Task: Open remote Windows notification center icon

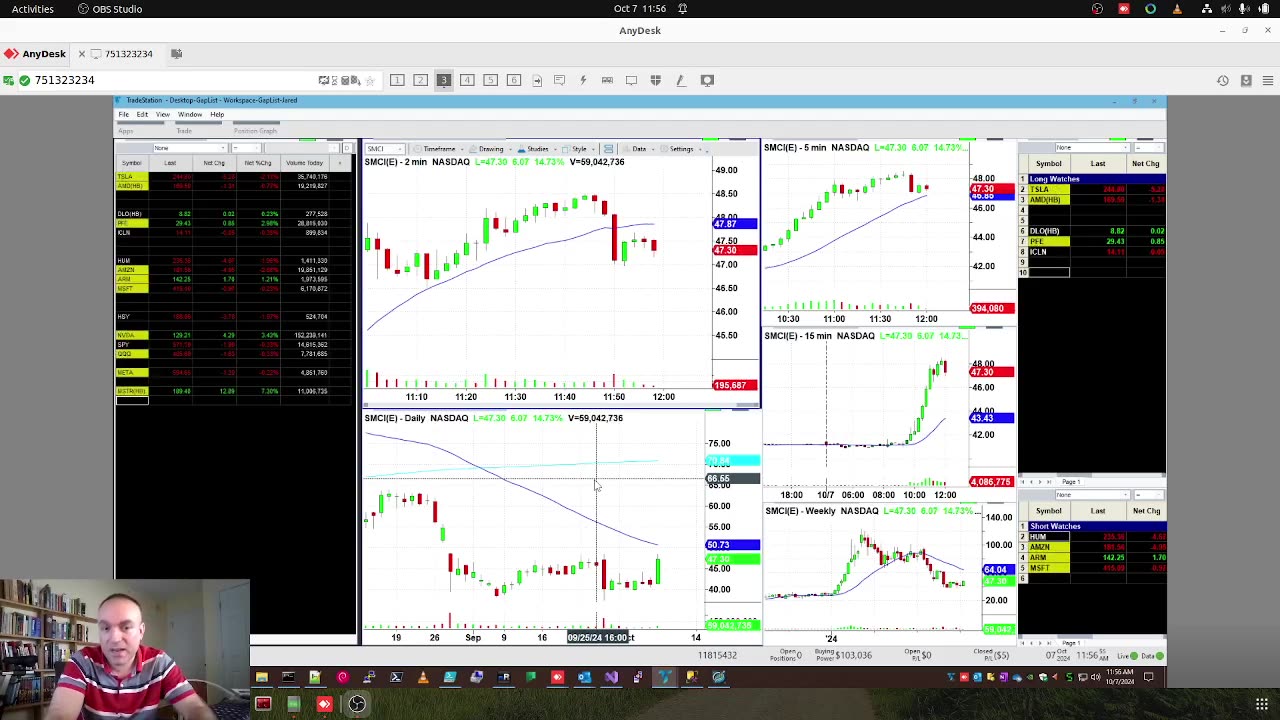Action: [x=1149, y=677]
